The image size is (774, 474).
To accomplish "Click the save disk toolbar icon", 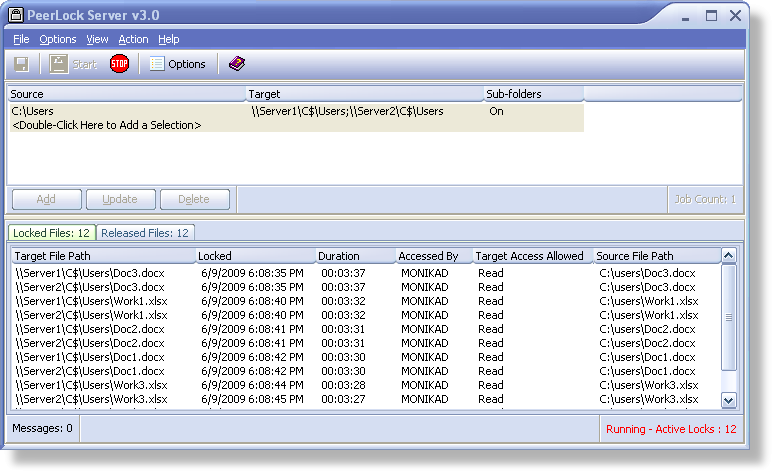I will tap(21, 64).
